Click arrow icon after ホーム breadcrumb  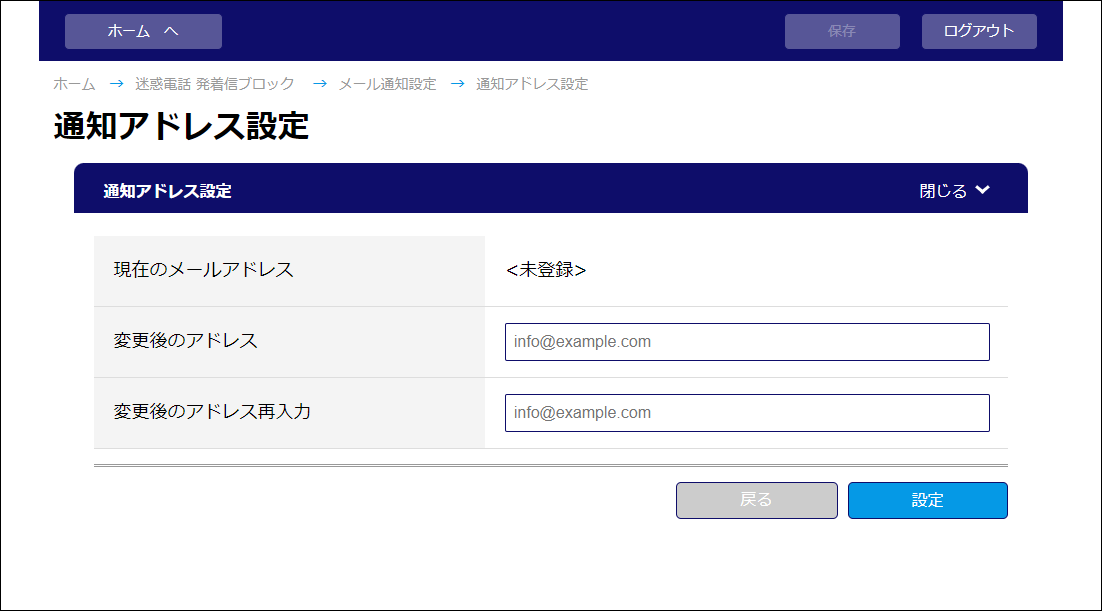click(x=116, y=84)
